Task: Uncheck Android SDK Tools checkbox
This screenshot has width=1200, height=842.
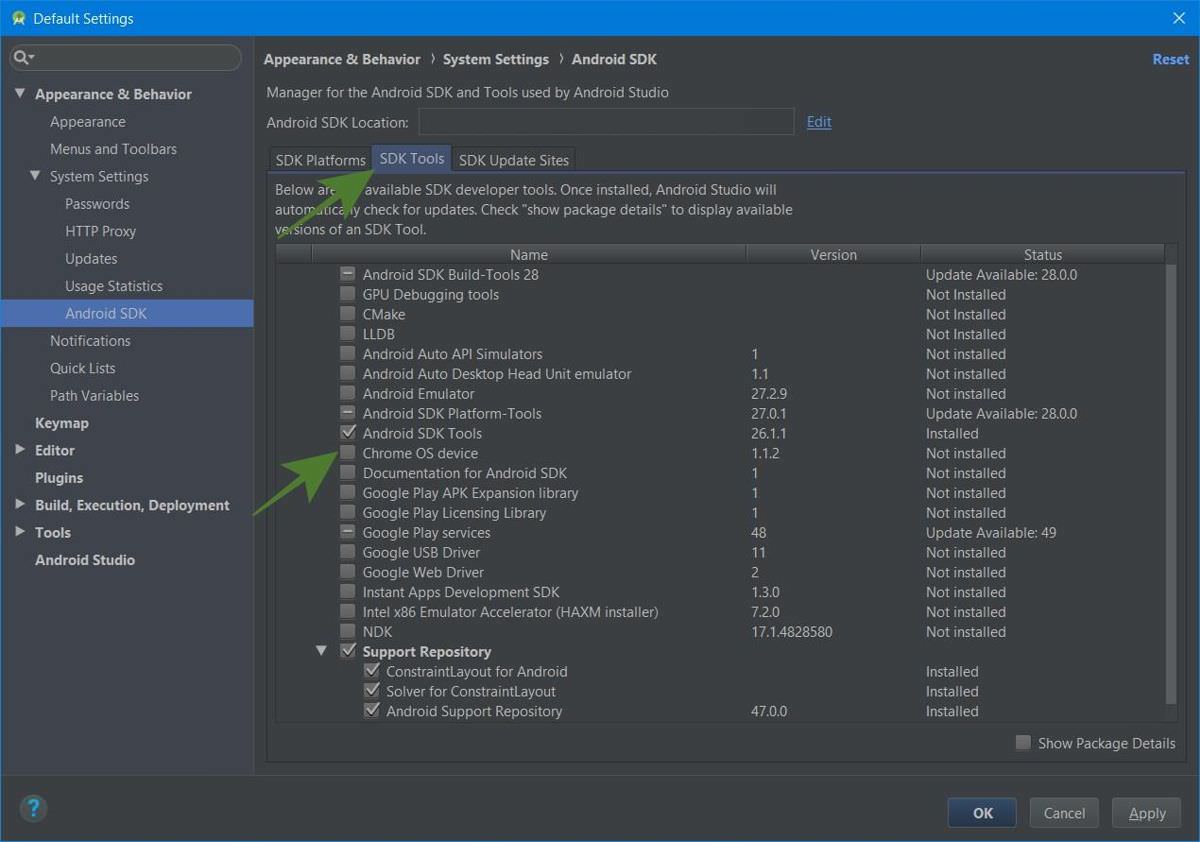Action: [347, 433]
